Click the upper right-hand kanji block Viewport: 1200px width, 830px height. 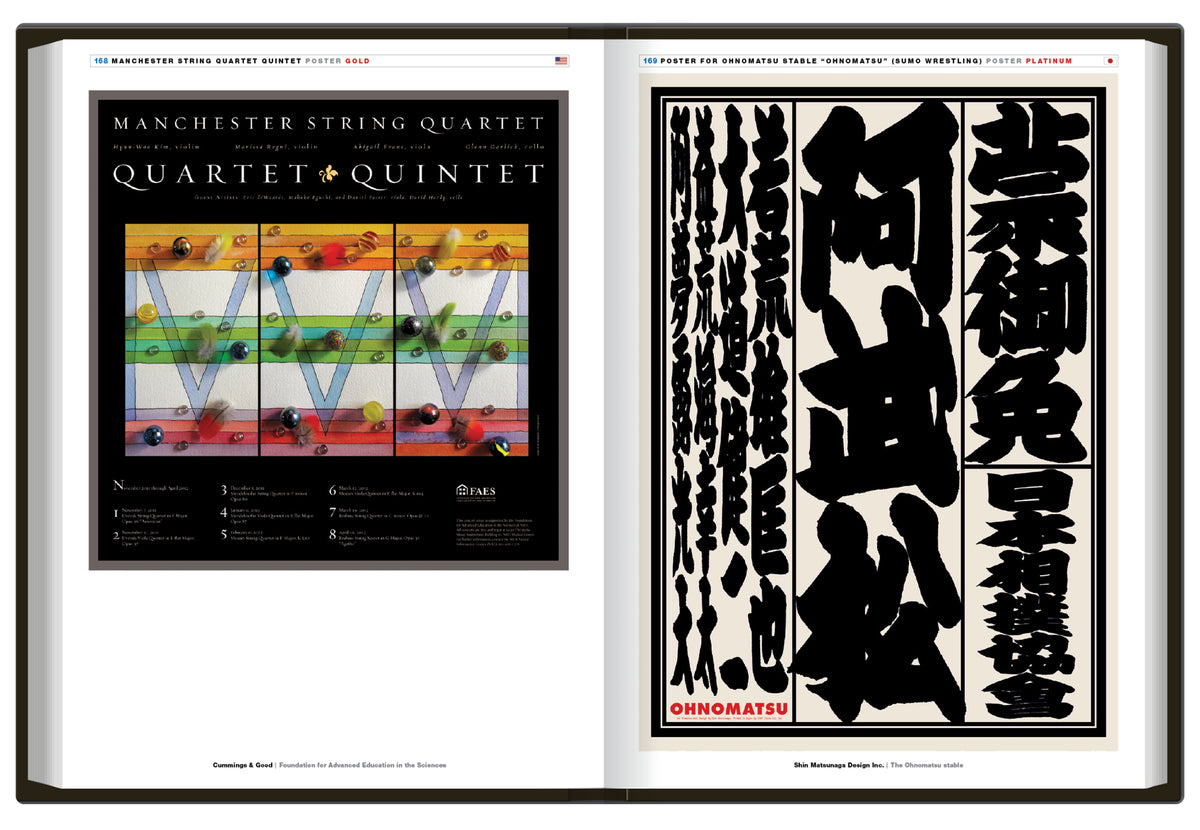(1028, 283)
